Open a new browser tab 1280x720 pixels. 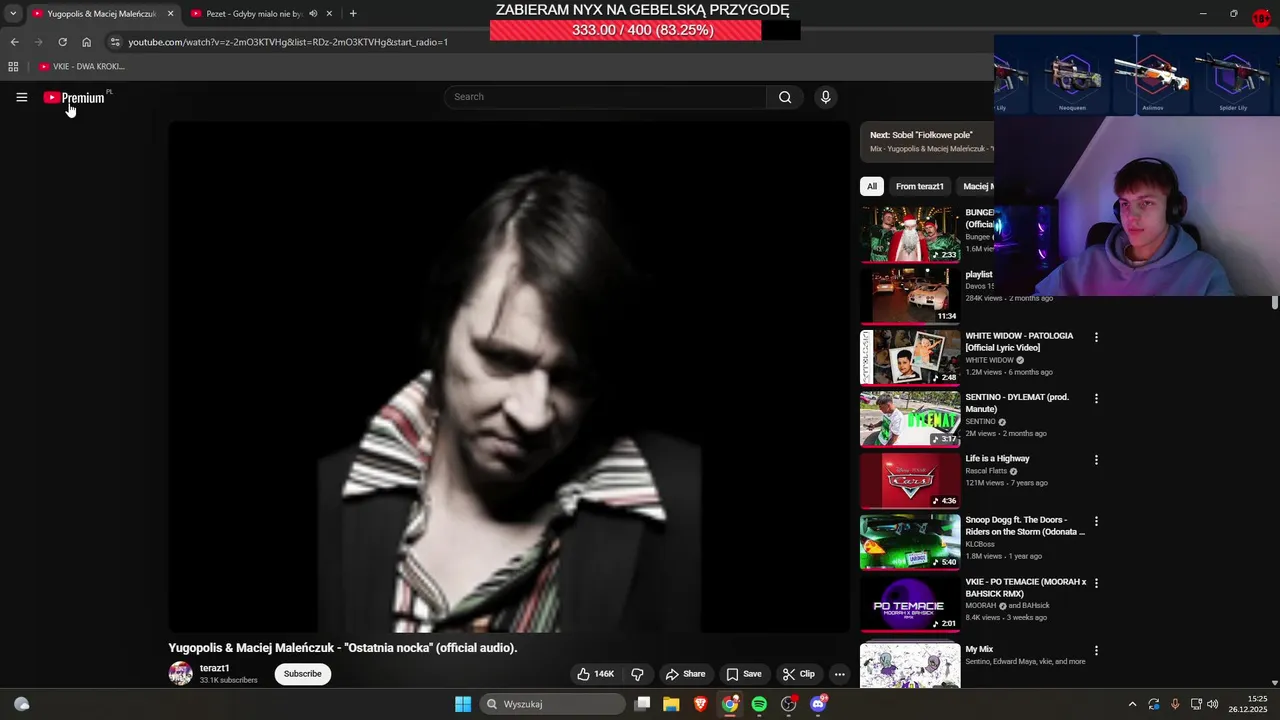point(353,14)
